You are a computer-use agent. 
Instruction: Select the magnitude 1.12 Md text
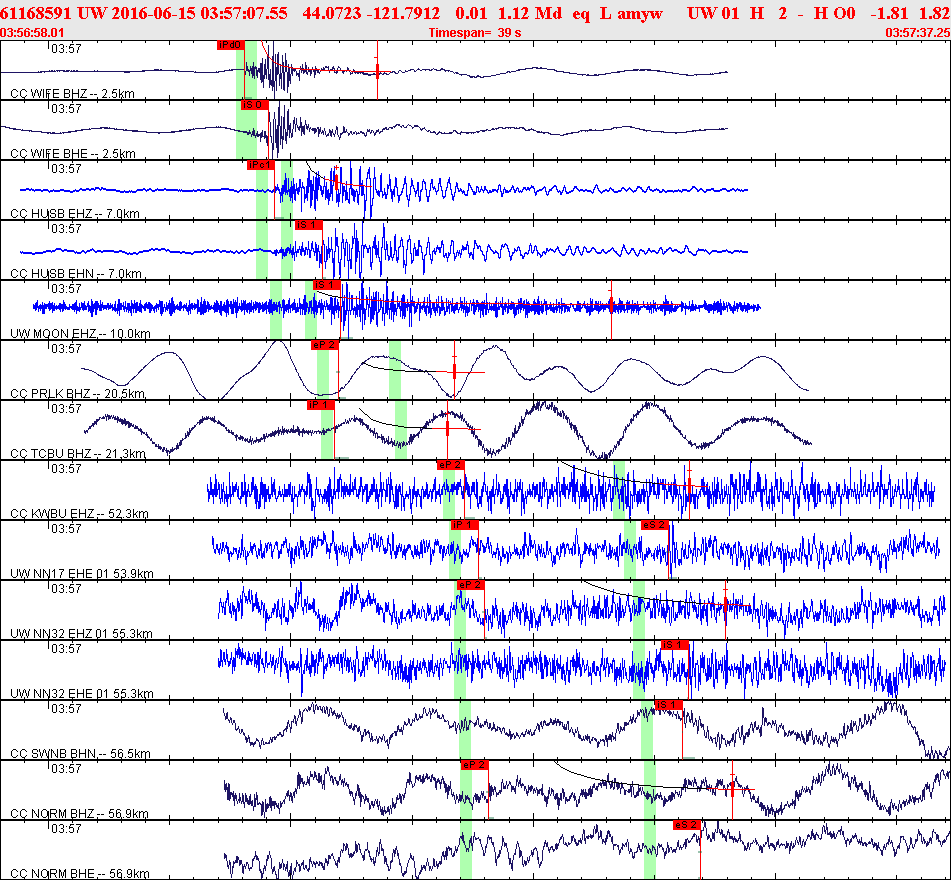530,13
